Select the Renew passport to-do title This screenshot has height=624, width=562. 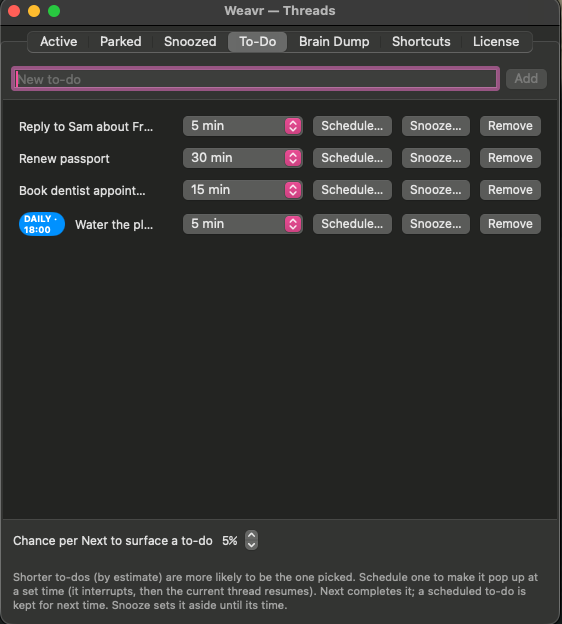[x=64, y=159]
